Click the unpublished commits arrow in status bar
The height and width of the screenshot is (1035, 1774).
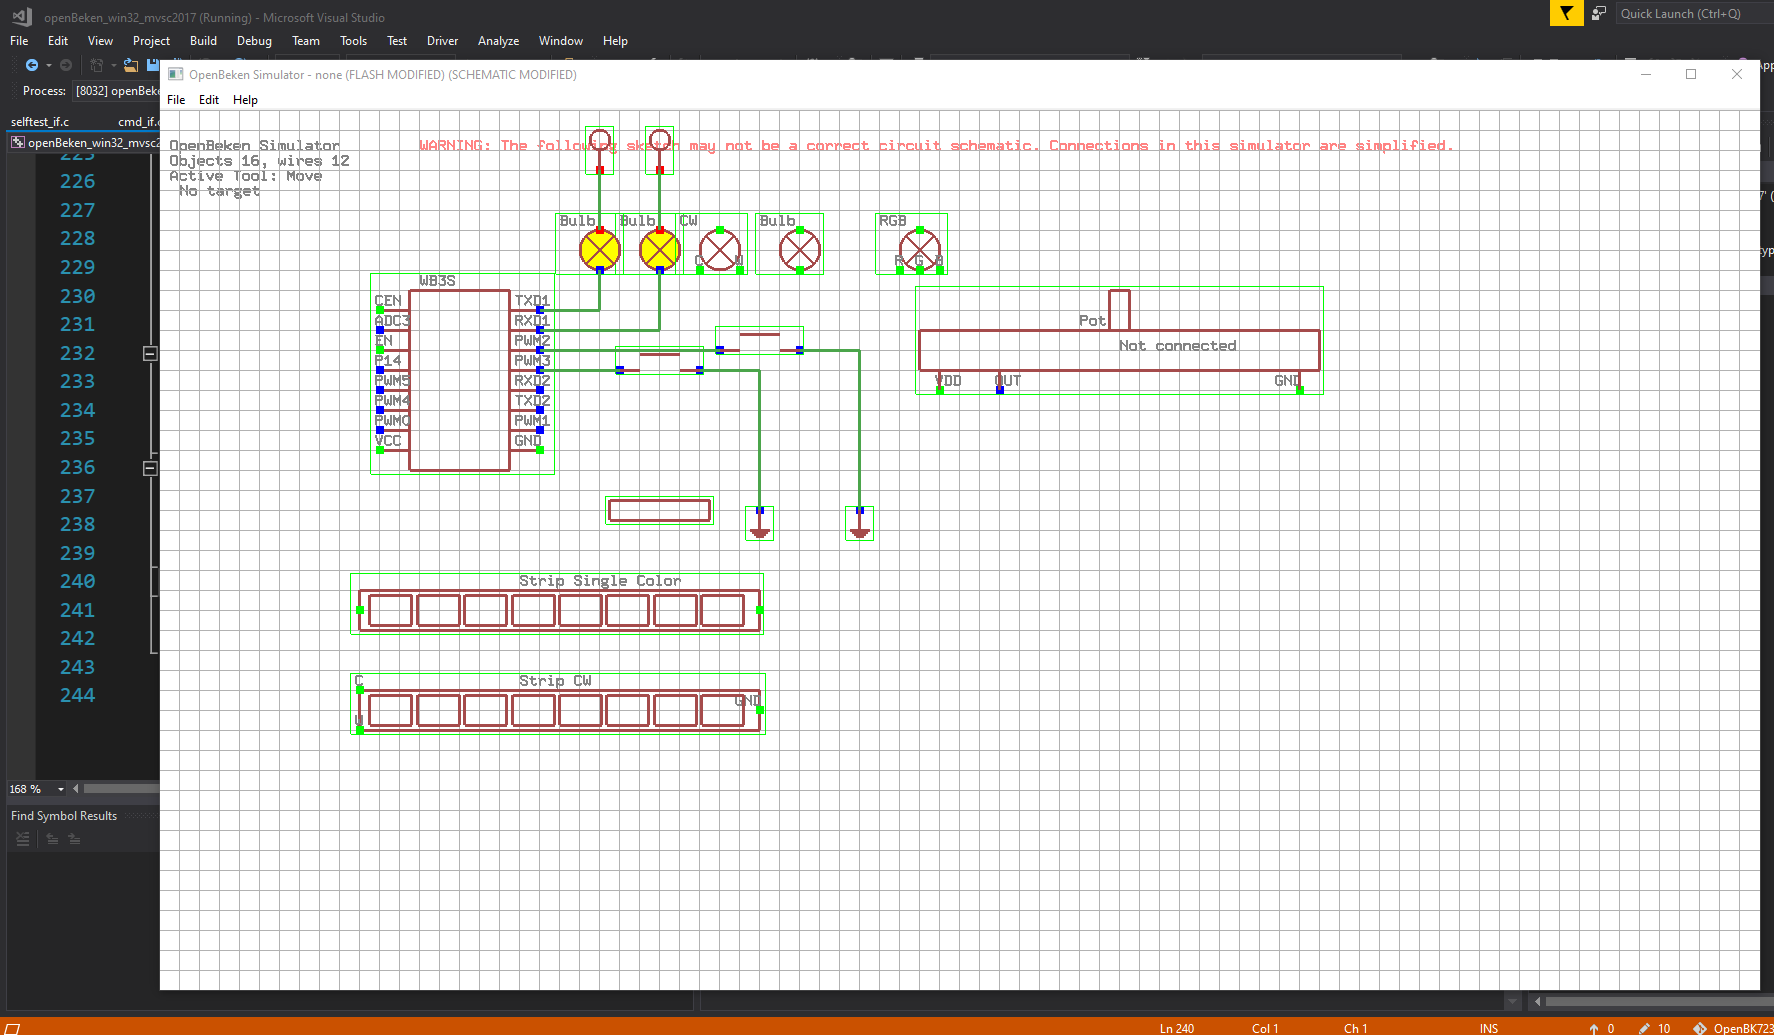click(x=1594, y=1028)
